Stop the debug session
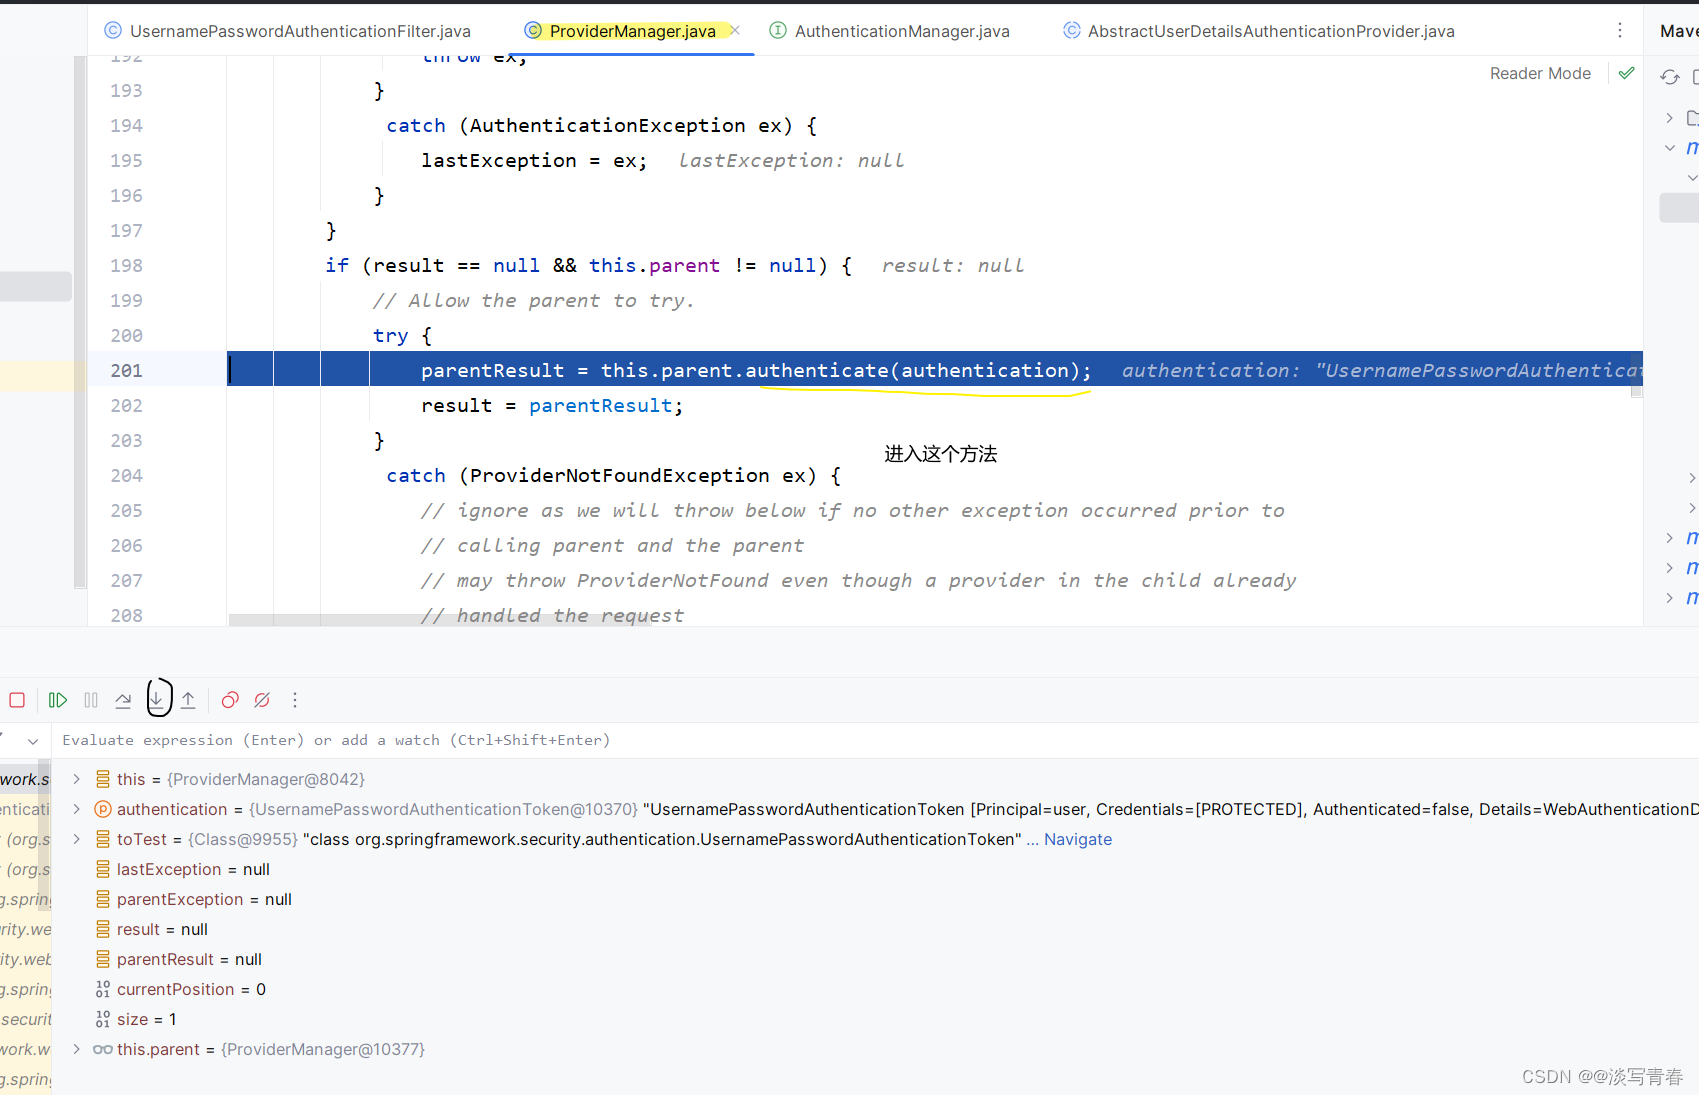The height and width of the screenshot is (1095, 1699). 17,700
